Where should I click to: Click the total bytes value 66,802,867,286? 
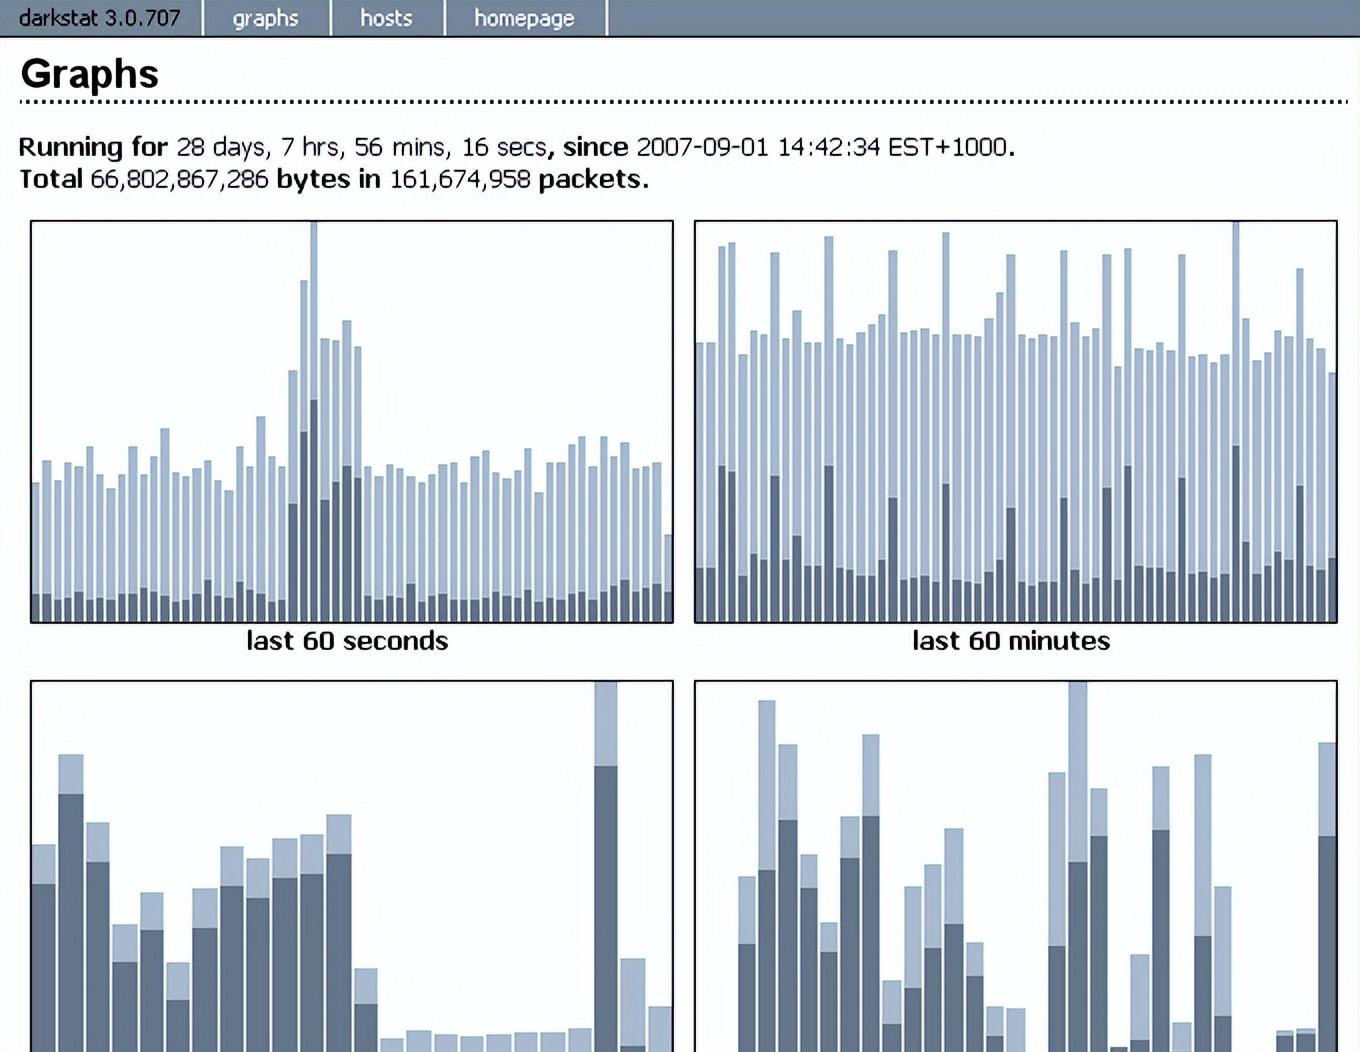click(x=179, y=179)
